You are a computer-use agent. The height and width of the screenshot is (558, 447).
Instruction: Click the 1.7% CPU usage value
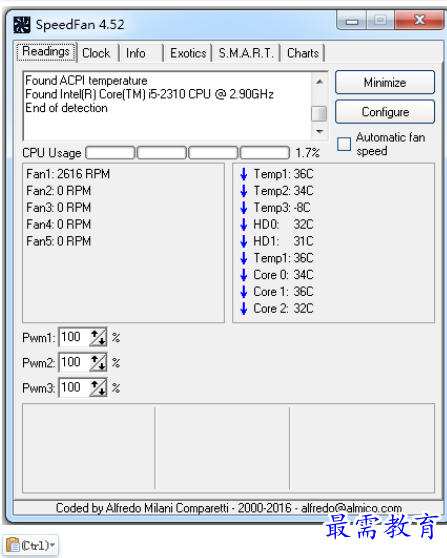[307, 153]
